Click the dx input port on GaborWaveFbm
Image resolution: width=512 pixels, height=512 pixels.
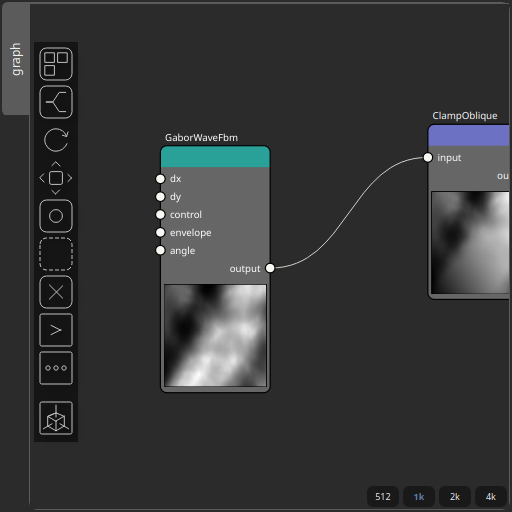coord(160,179)
